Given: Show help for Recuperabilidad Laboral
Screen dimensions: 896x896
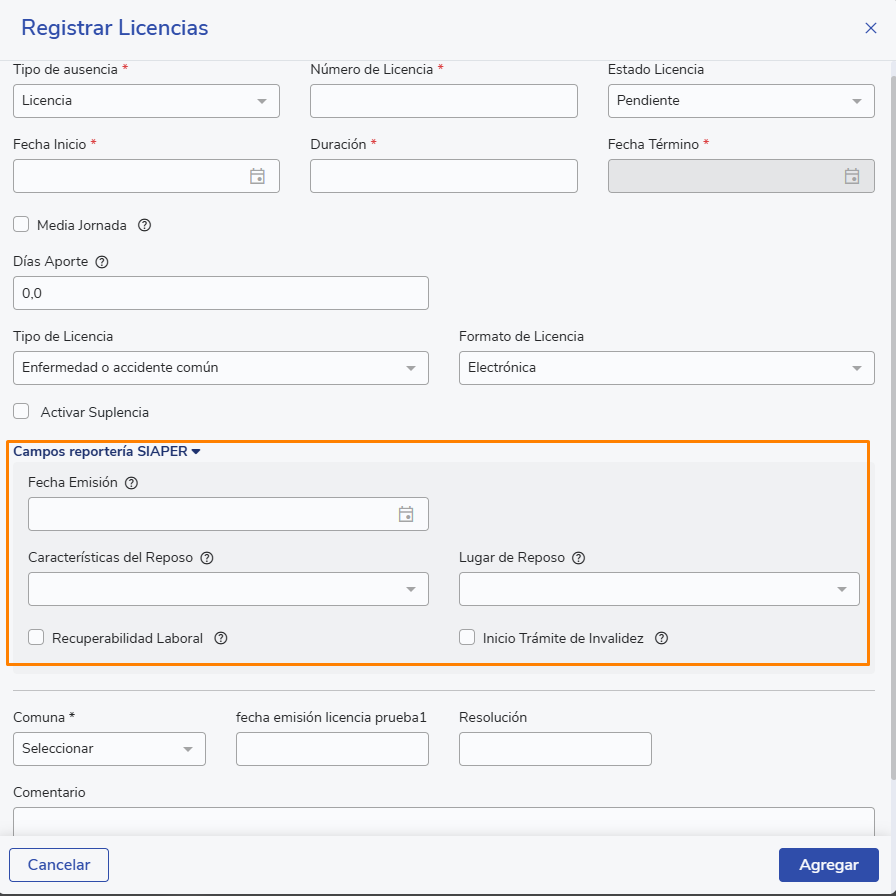Looking at the screenshot, I should click(221, 638).
